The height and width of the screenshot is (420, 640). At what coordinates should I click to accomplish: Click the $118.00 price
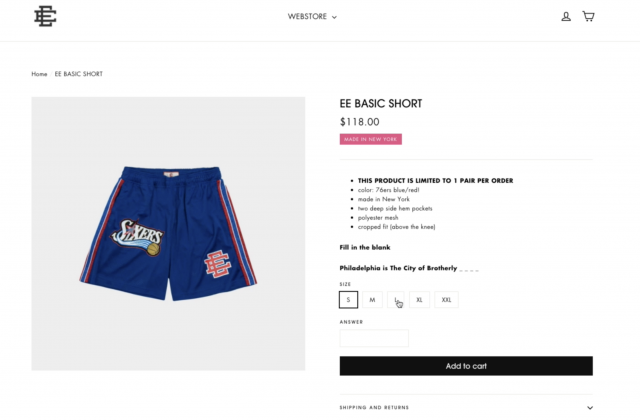pyautogui.click(x=359, y=122)
